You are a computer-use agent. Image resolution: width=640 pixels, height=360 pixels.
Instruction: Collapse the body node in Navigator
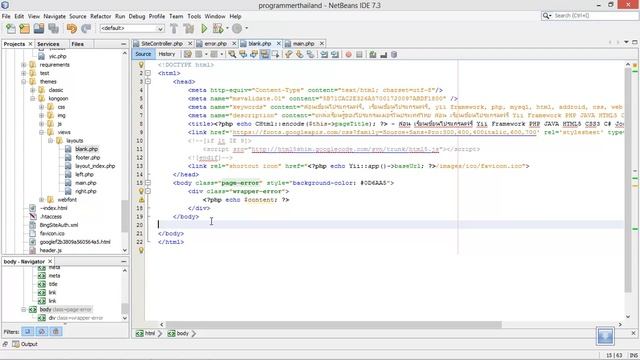pos(24,309)
